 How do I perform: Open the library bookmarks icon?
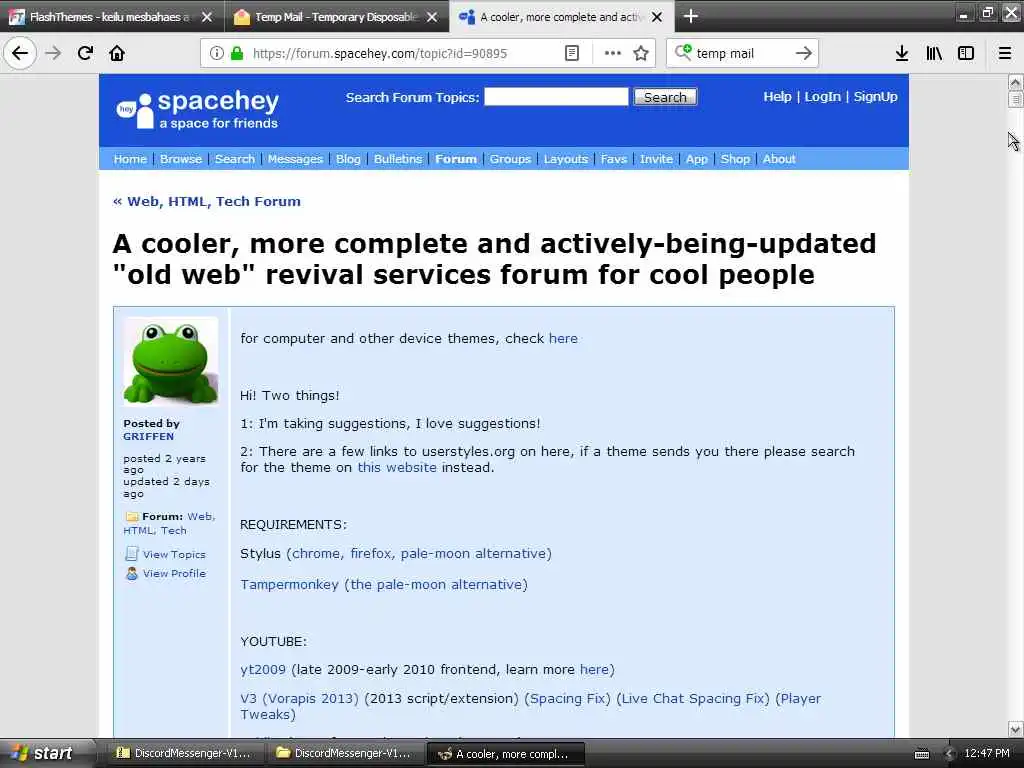point(934,53)
